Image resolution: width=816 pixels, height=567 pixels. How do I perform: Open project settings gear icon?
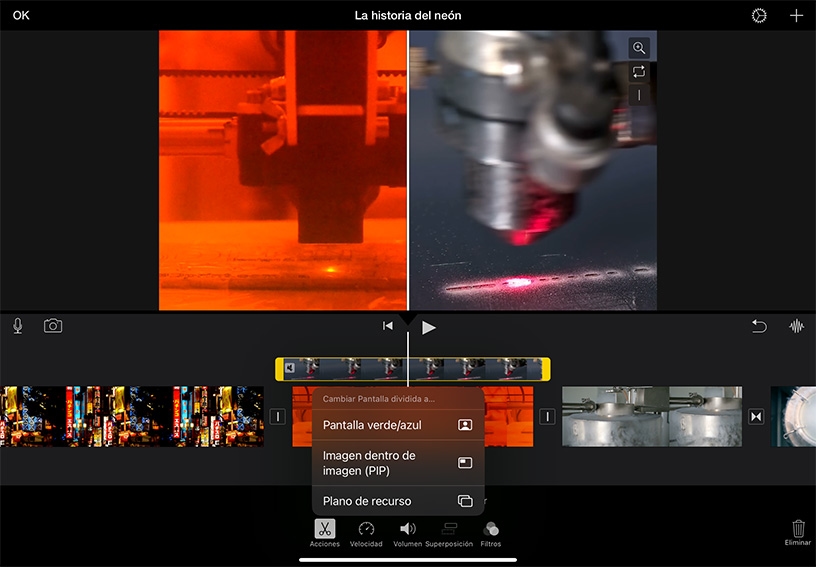pos(759,16)
